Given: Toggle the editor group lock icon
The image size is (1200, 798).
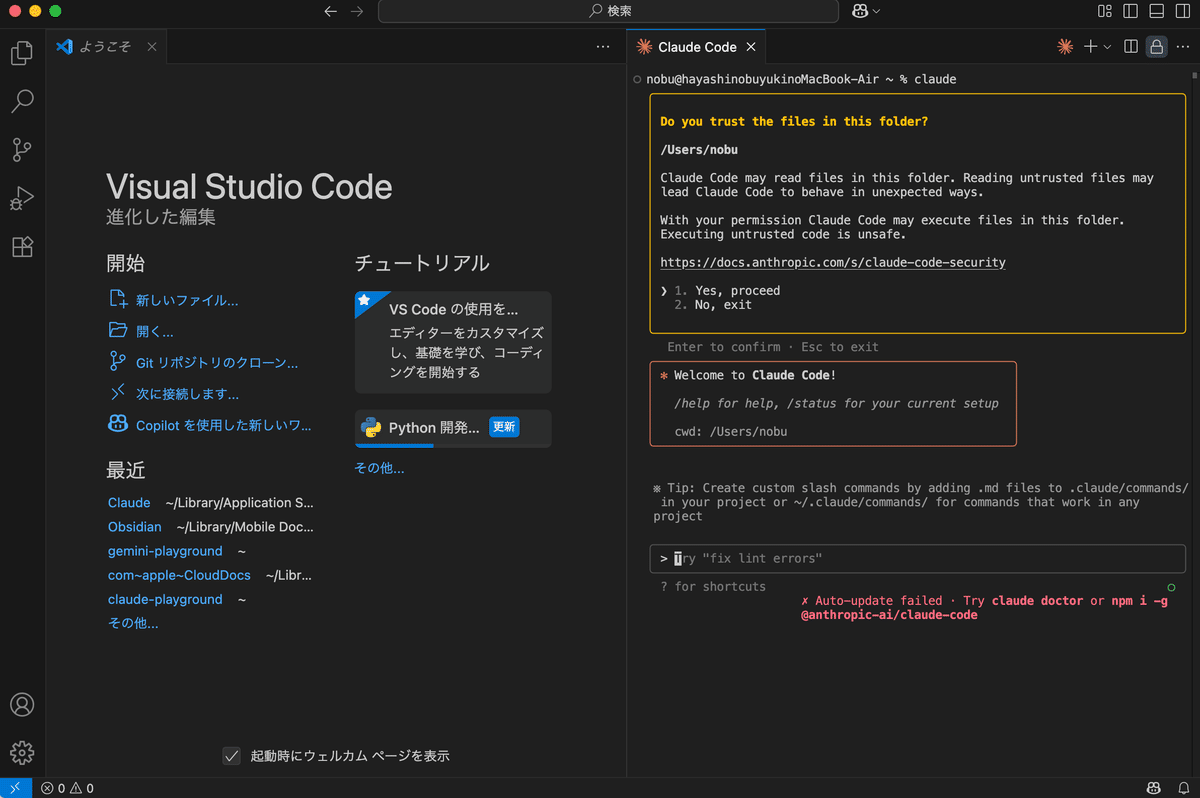Looking at the screenshot, I should 1156,47.
